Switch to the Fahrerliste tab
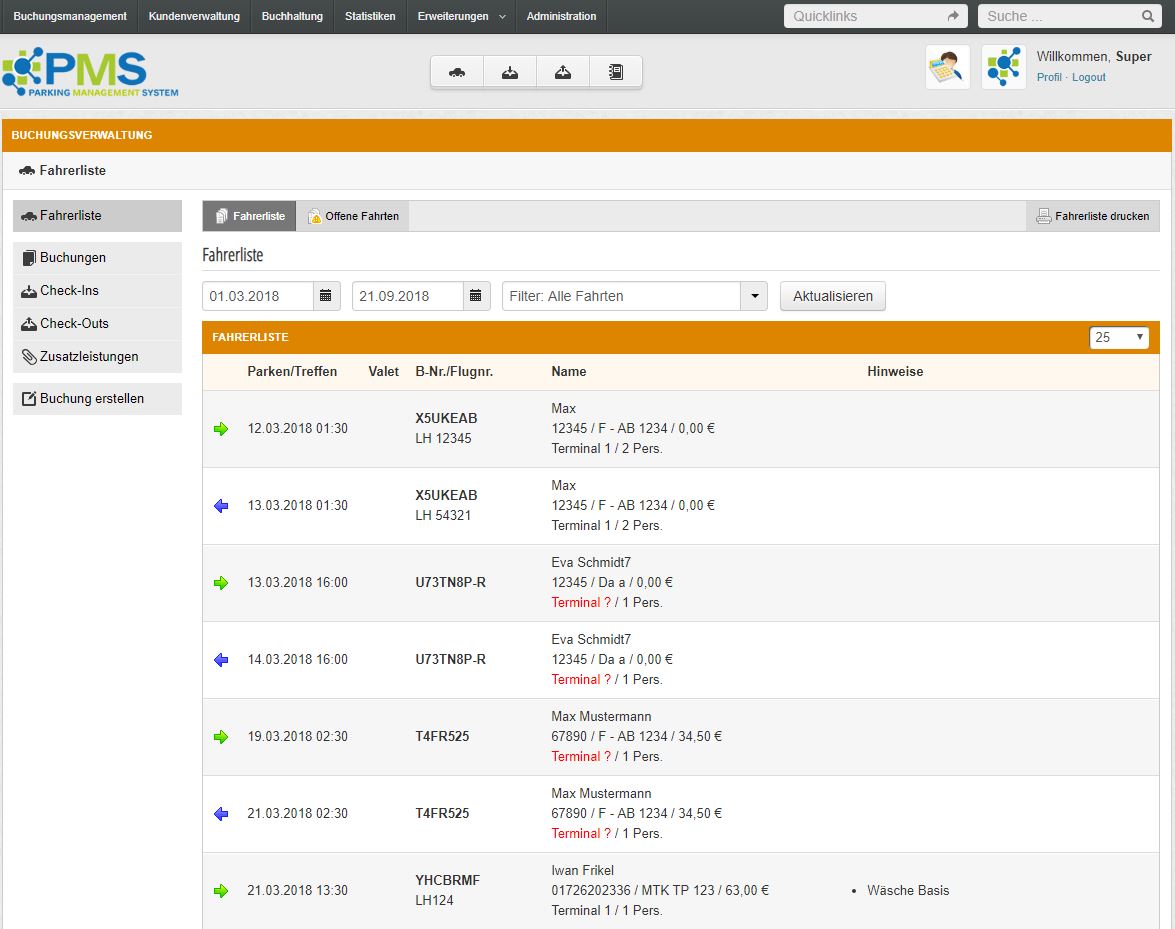Screen dimensions: 1175x929 pyautogui.click(x=250, y=216)
